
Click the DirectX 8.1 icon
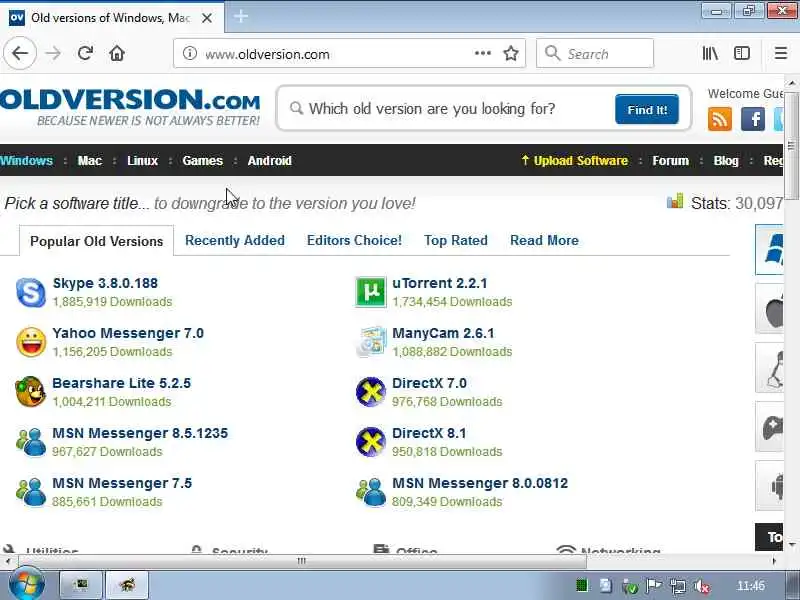coord(370,442)
